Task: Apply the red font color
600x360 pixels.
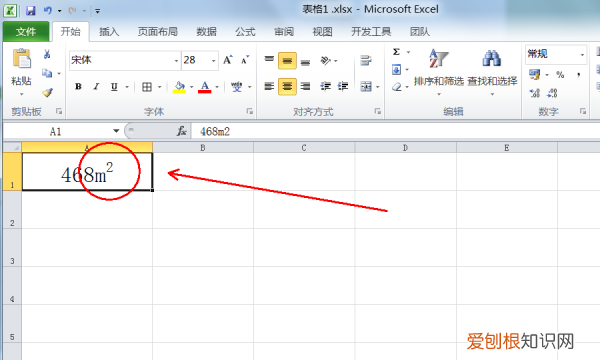Action: 205,87
